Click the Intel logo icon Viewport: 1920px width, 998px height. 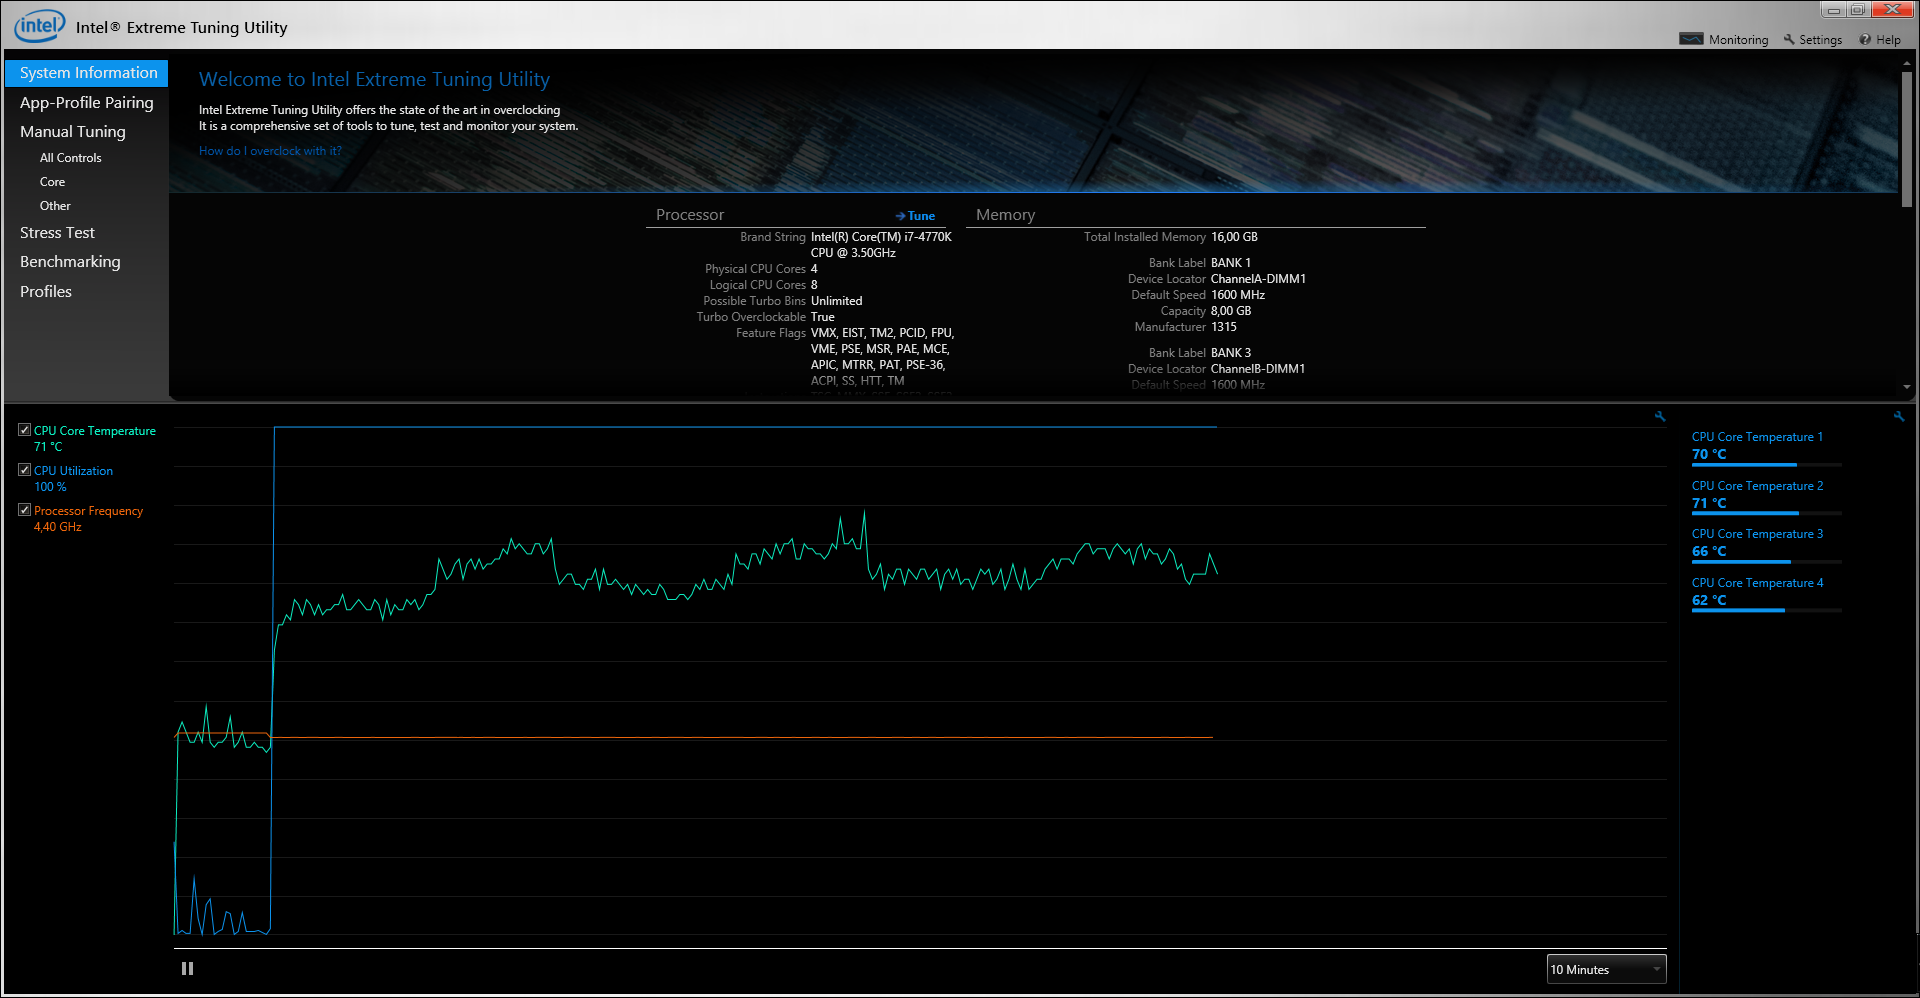(x=39, y=26)
